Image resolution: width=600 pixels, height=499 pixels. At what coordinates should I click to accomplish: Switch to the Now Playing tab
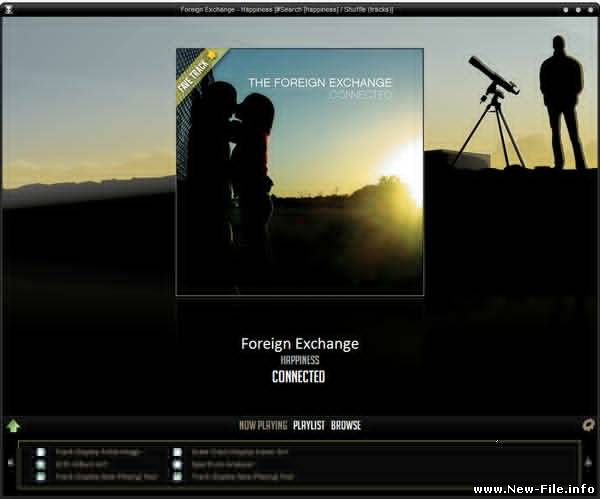262,425
